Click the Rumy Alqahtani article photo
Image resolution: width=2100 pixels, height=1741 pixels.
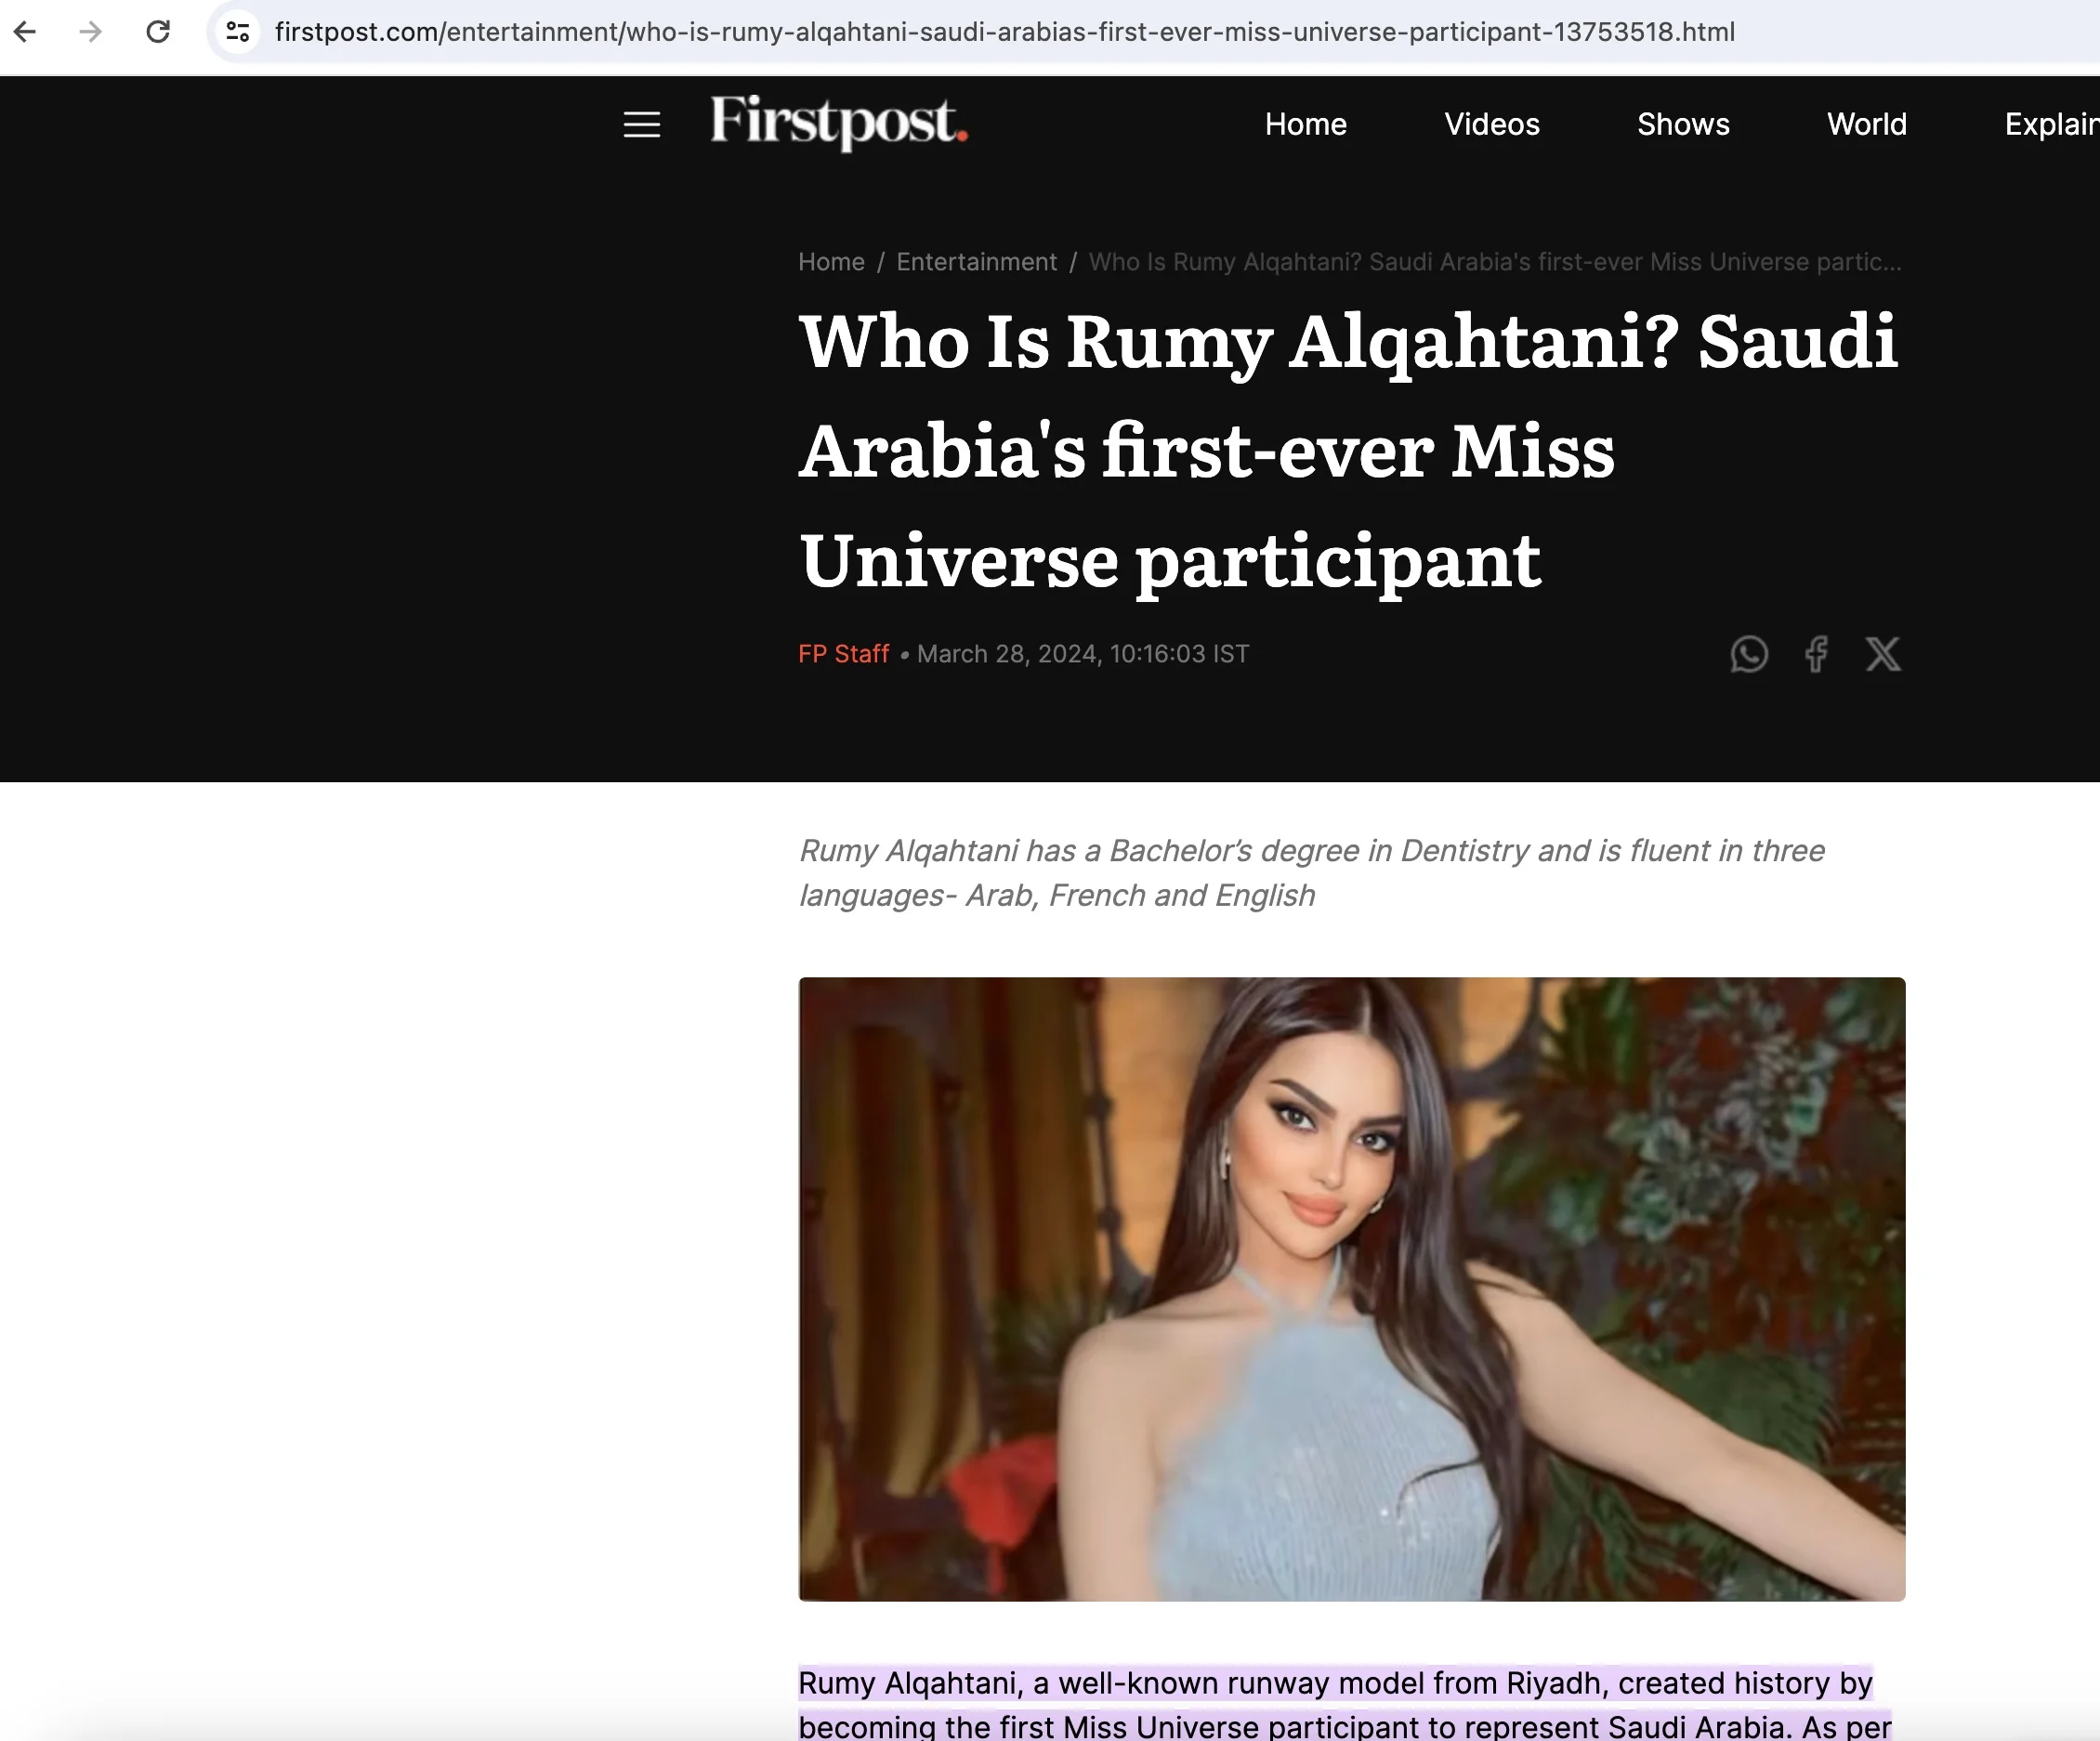[1352, 1289]
